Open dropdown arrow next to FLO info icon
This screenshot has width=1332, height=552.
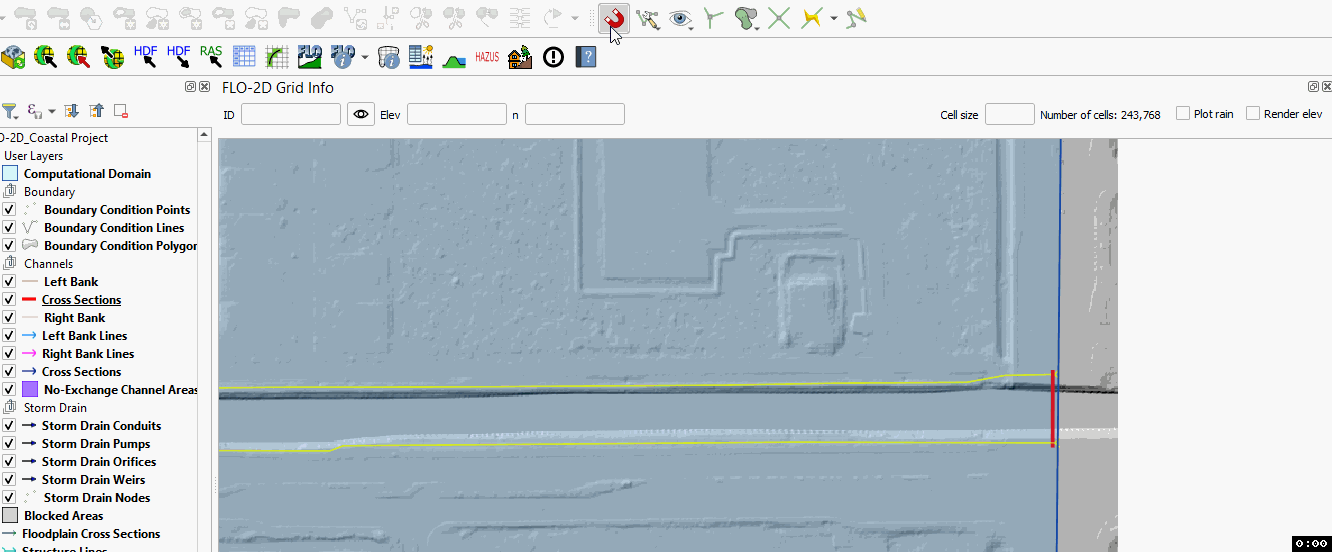(x=365, y=57)
